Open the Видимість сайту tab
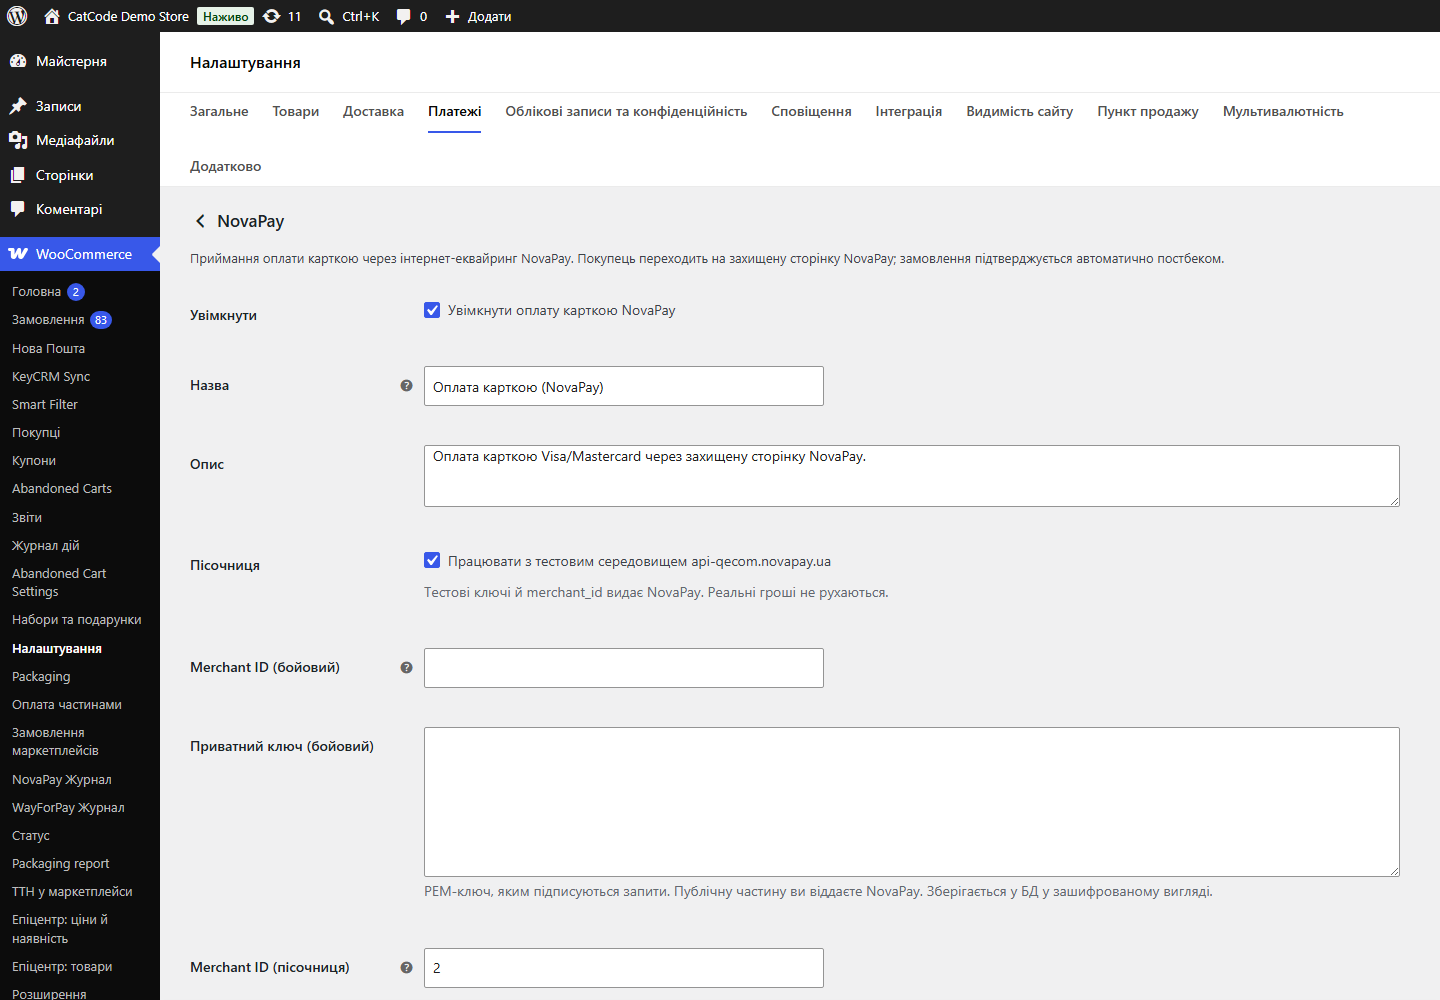Viewport: 1440px width, 1000px height. 1019,111
